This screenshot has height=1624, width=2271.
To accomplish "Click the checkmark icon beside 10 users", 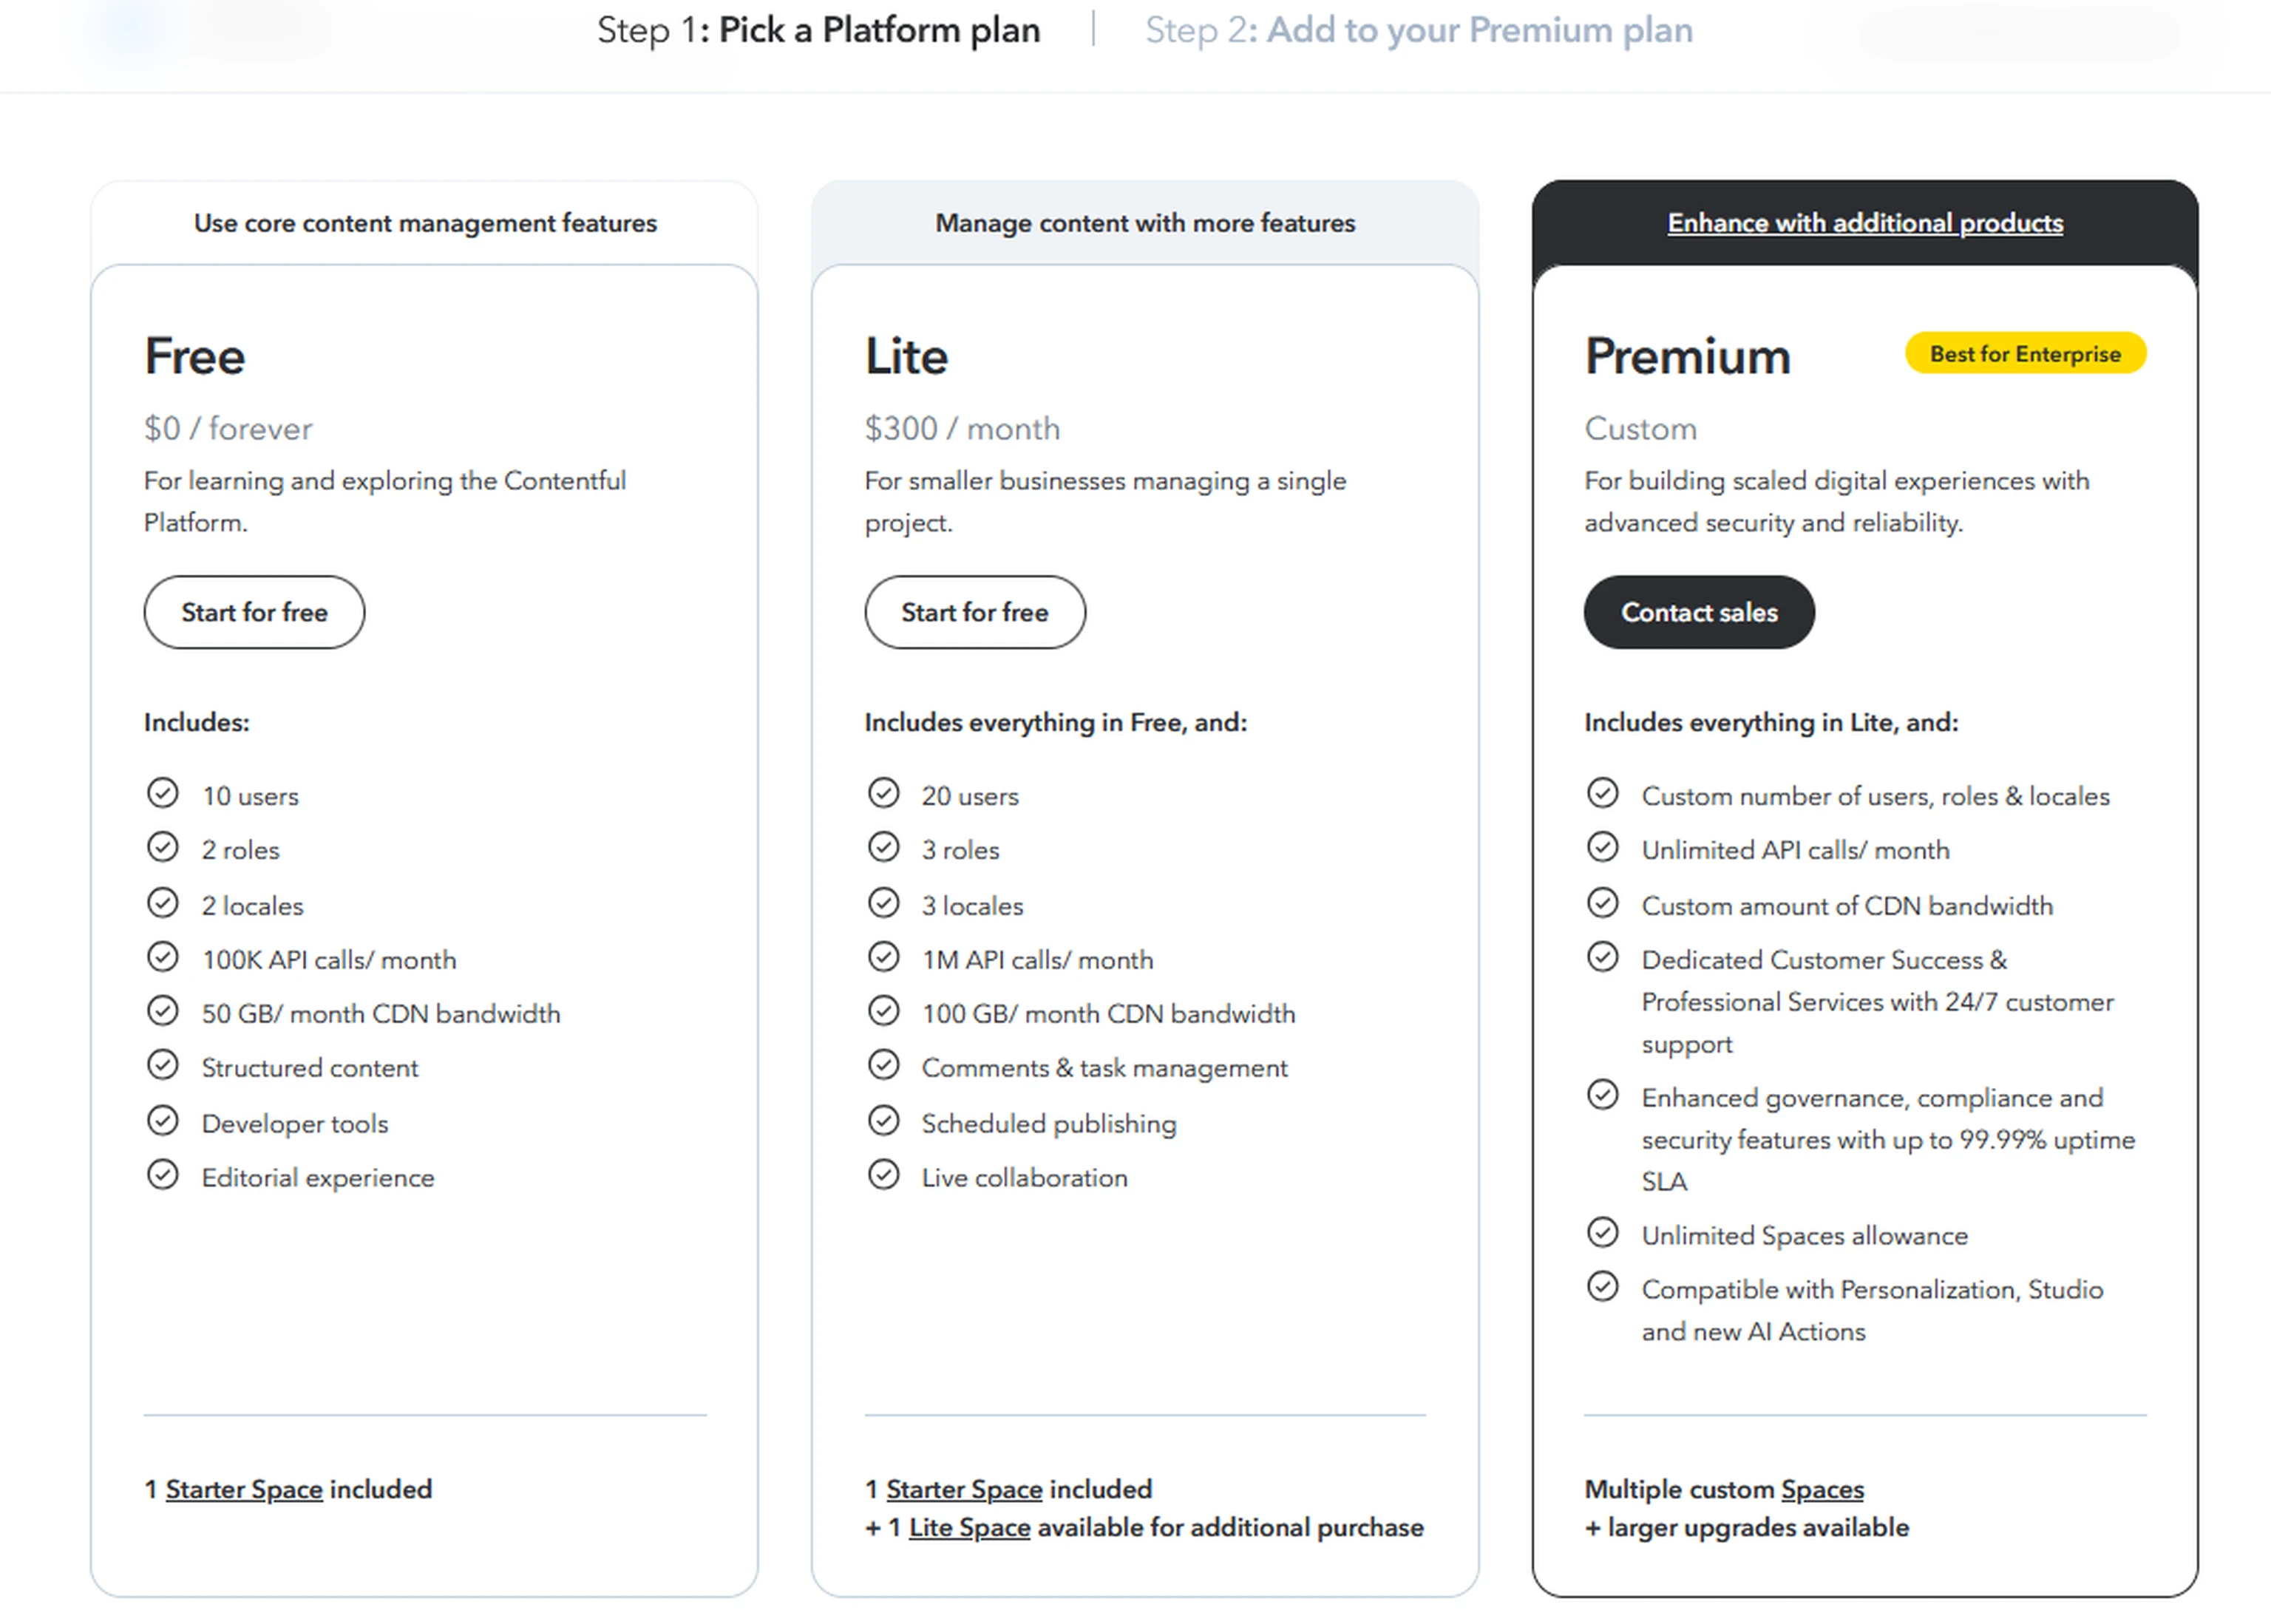I will click(x=162, y=793).
